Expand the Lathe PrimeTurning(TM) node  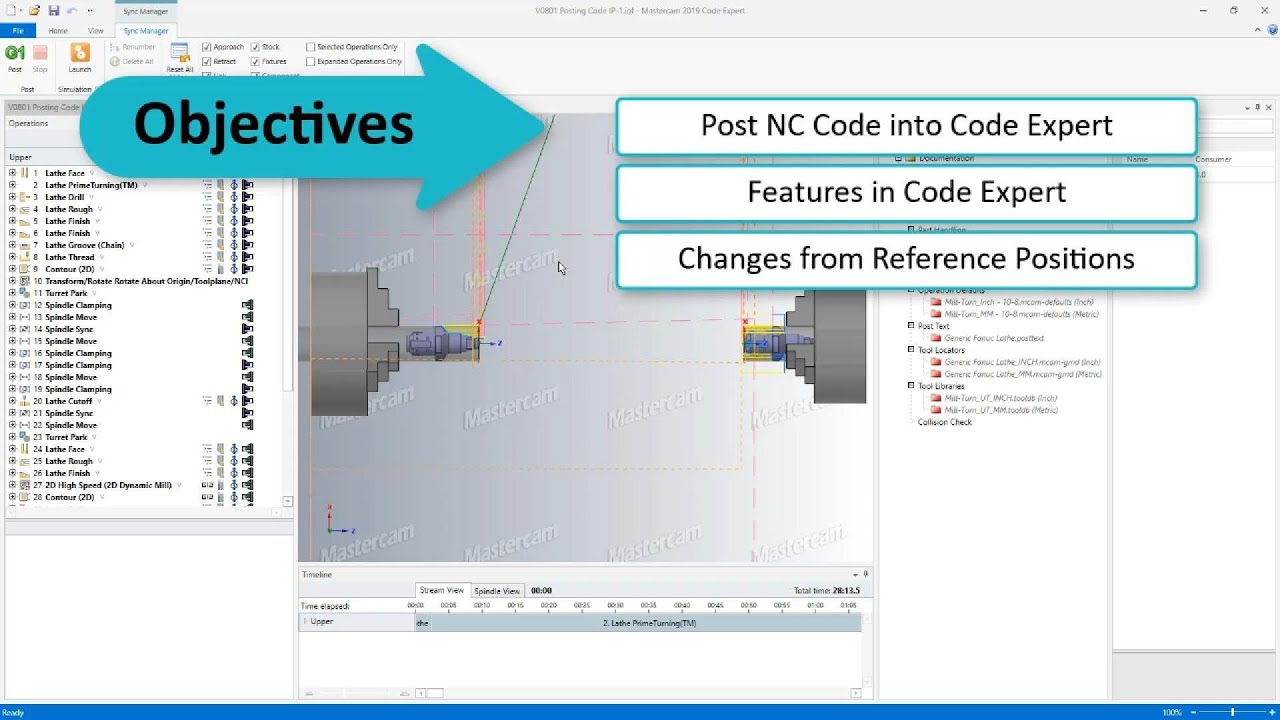12,185
